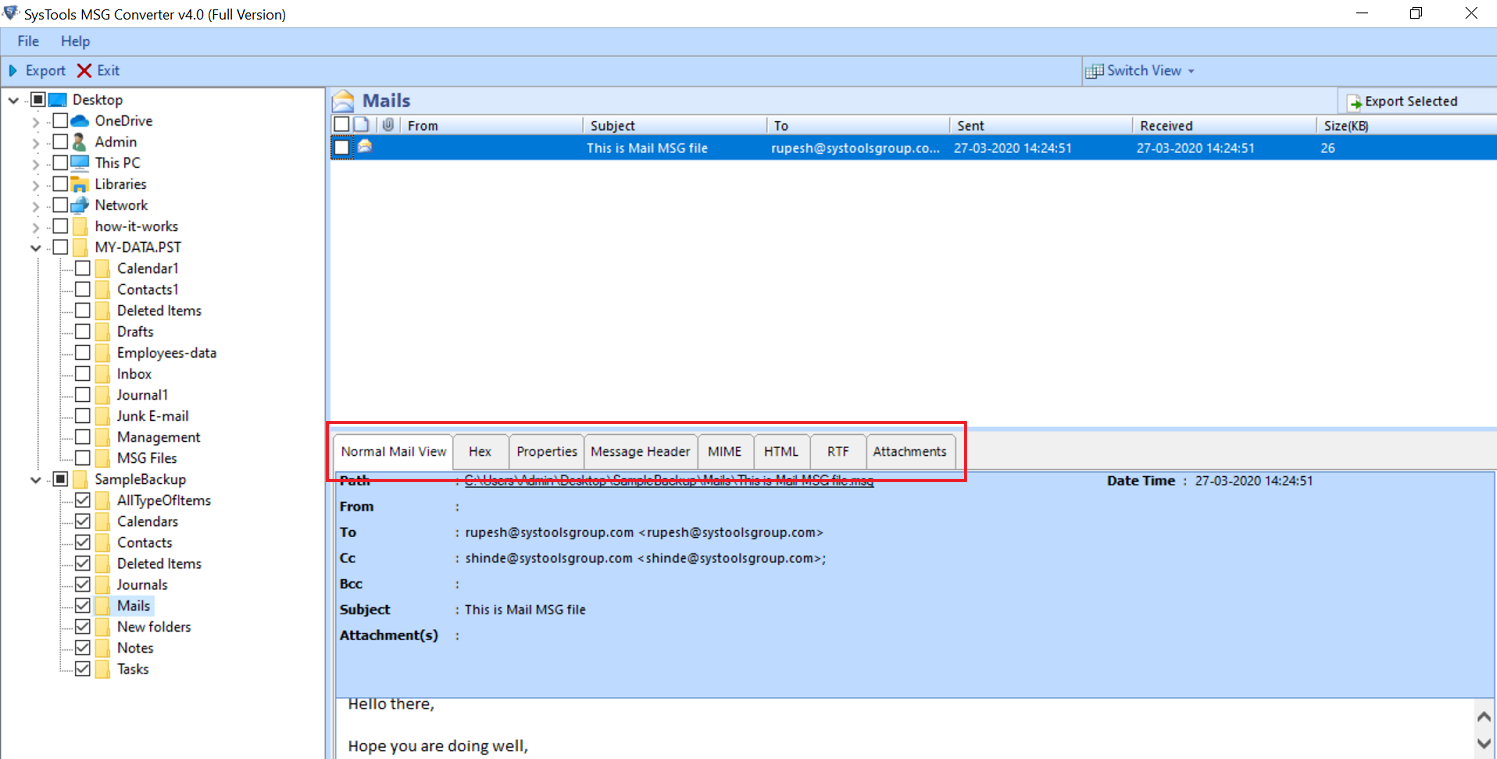Open the Switch View dropdown arrow
This screenshot has height=759, width=1497.
click(x=1191, y=71)
